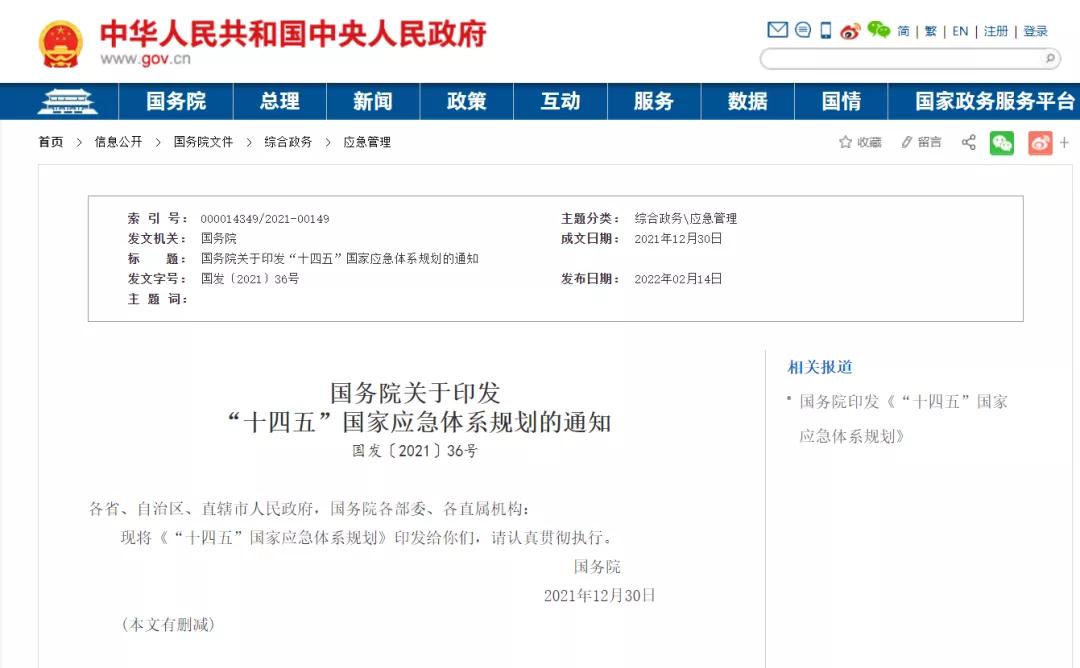Open the mobile phone version icon

pos(826,30)
